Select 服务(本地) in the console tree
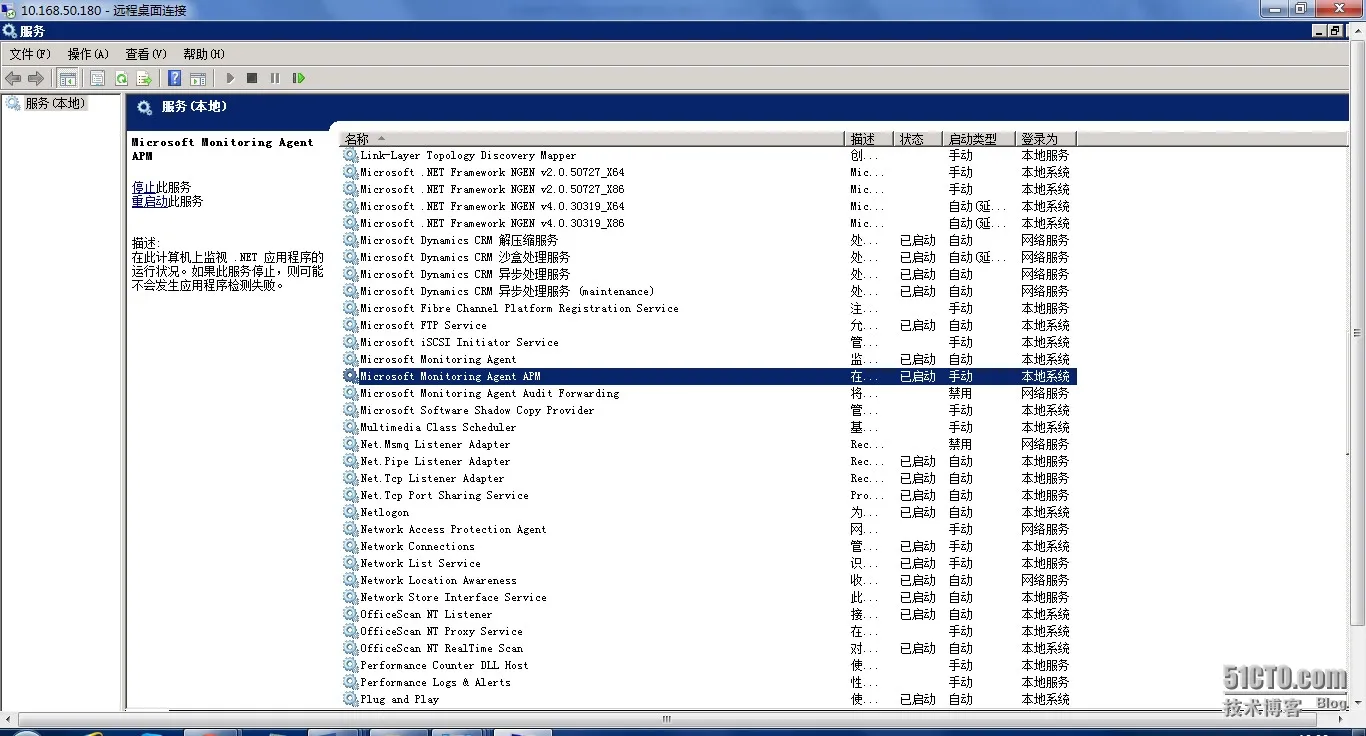 (x=55, y=103)
